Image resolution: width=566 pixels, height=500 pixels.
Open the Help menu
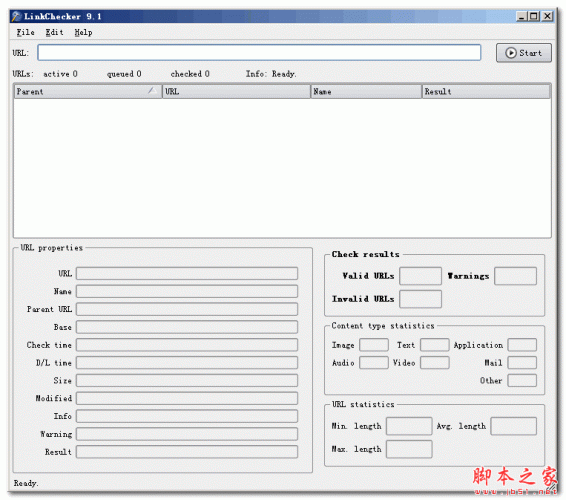pos(83,32)
